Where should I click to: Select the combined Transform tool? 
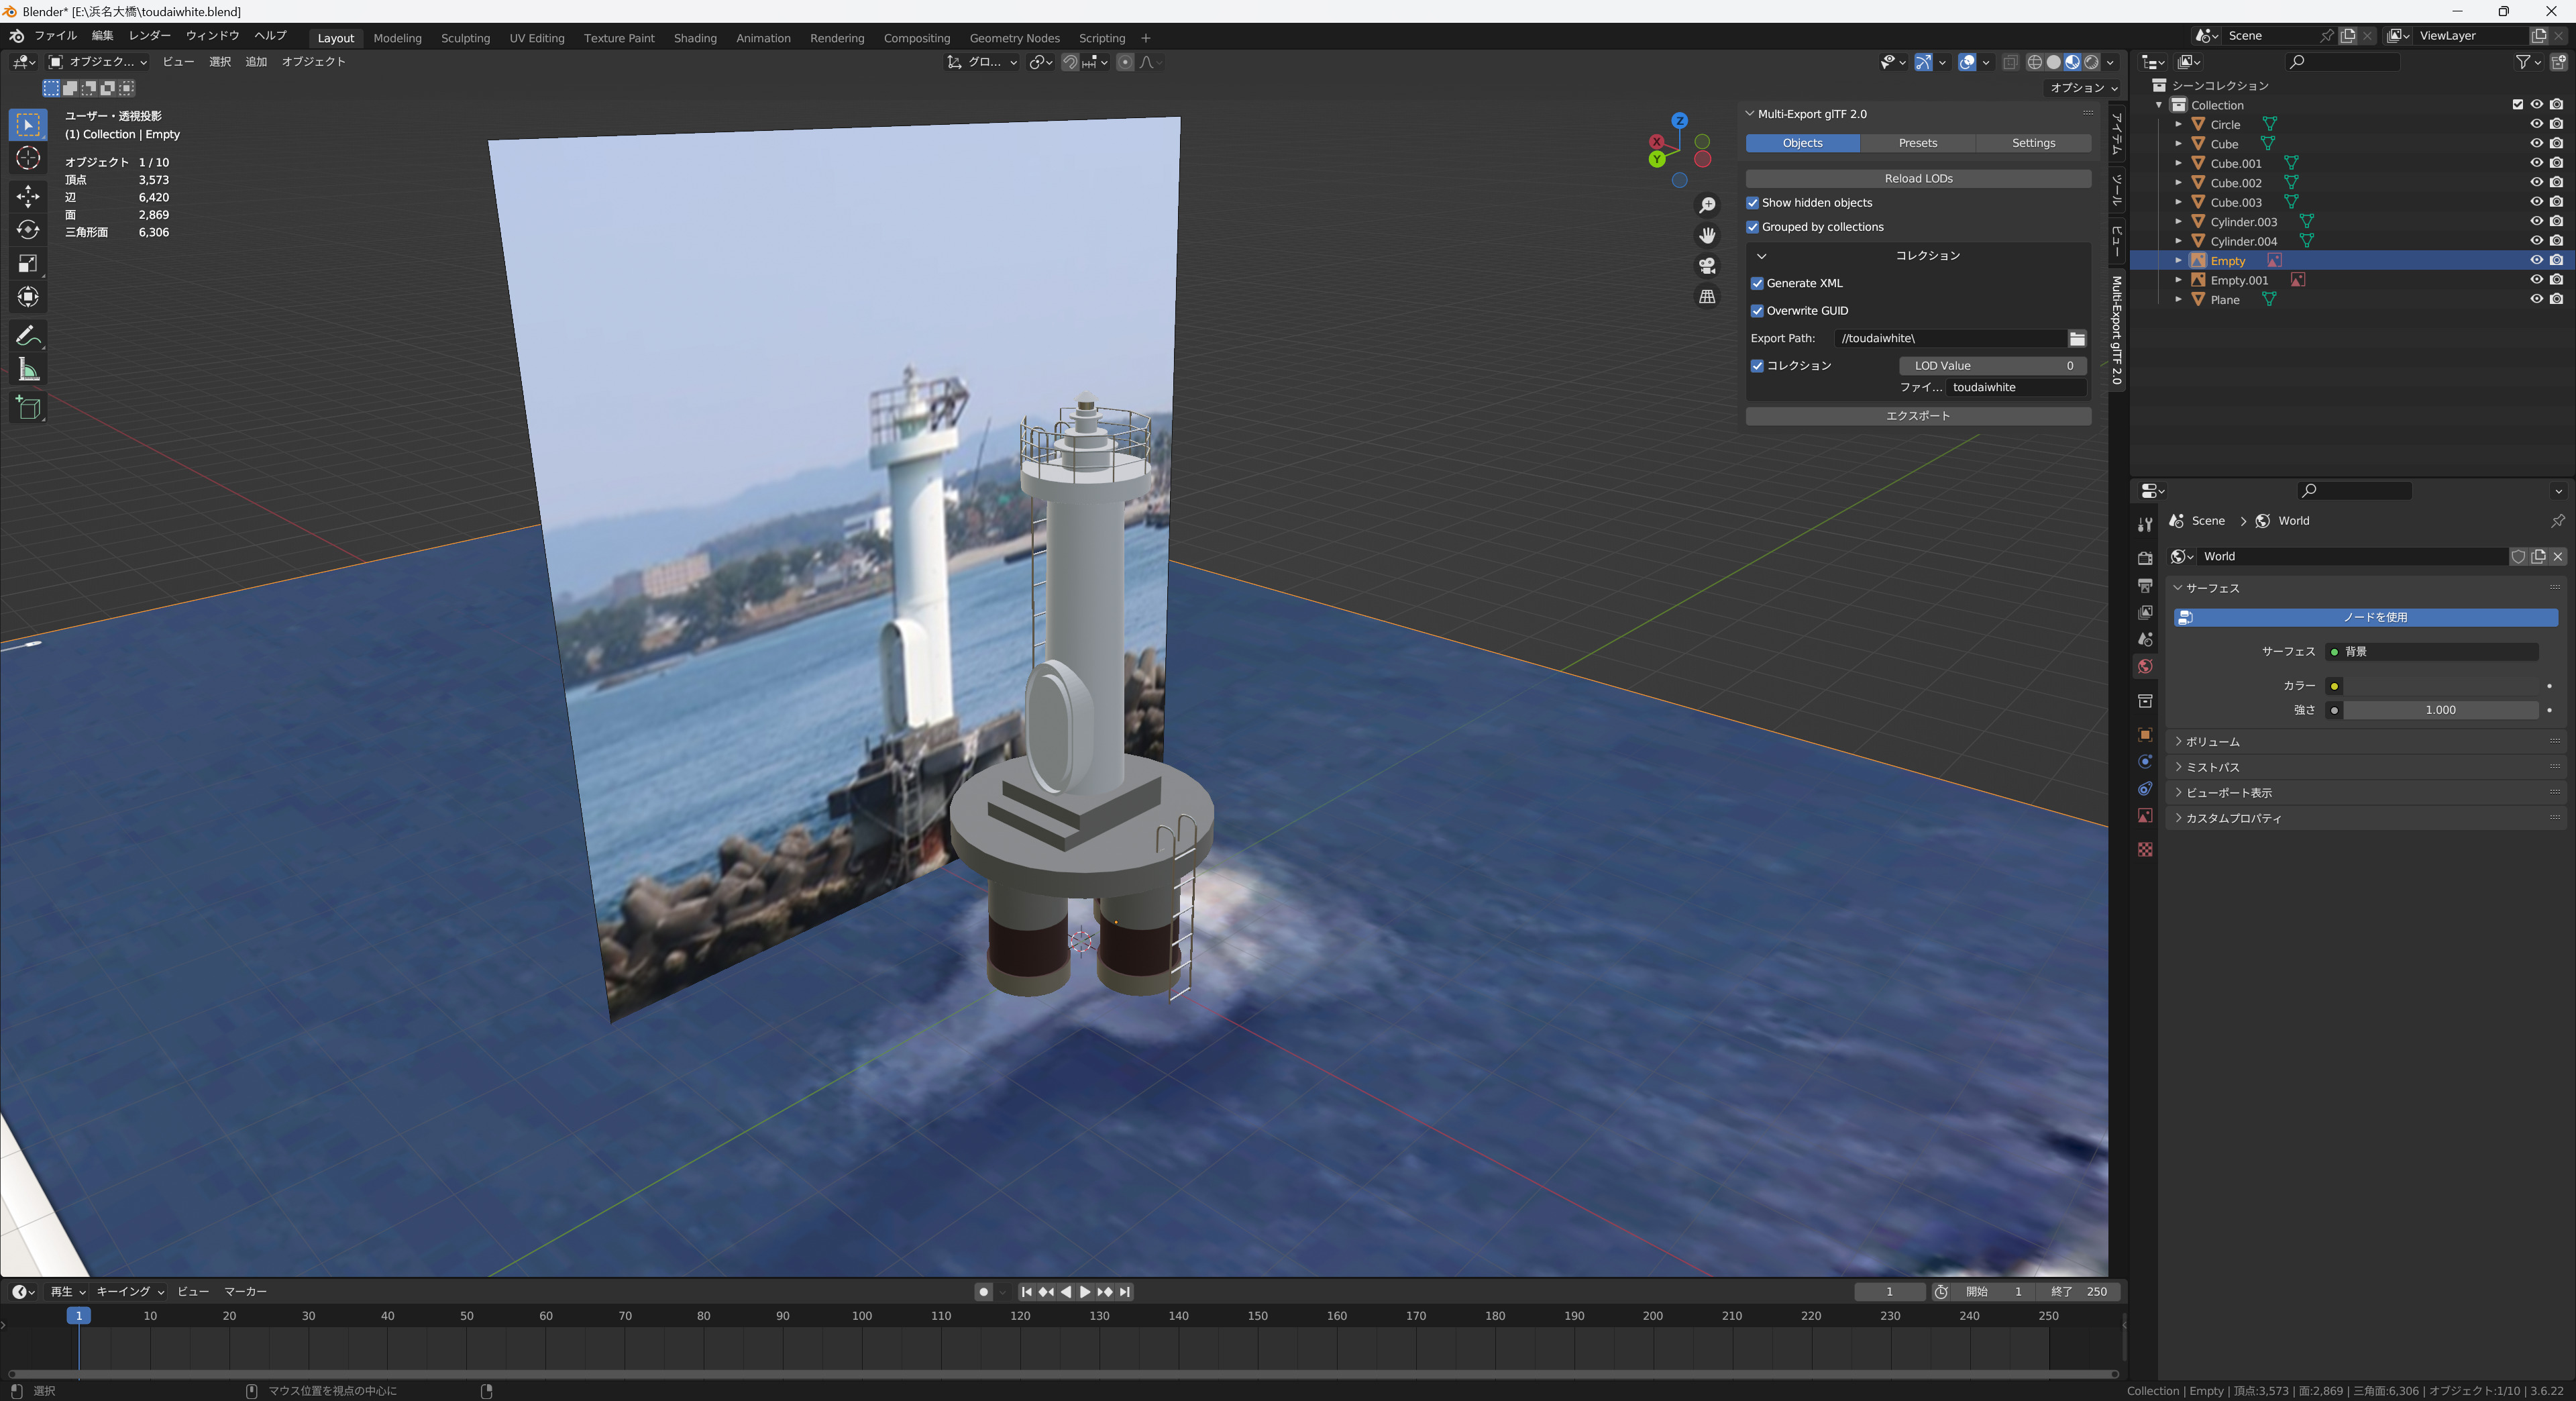click(28, 297)
